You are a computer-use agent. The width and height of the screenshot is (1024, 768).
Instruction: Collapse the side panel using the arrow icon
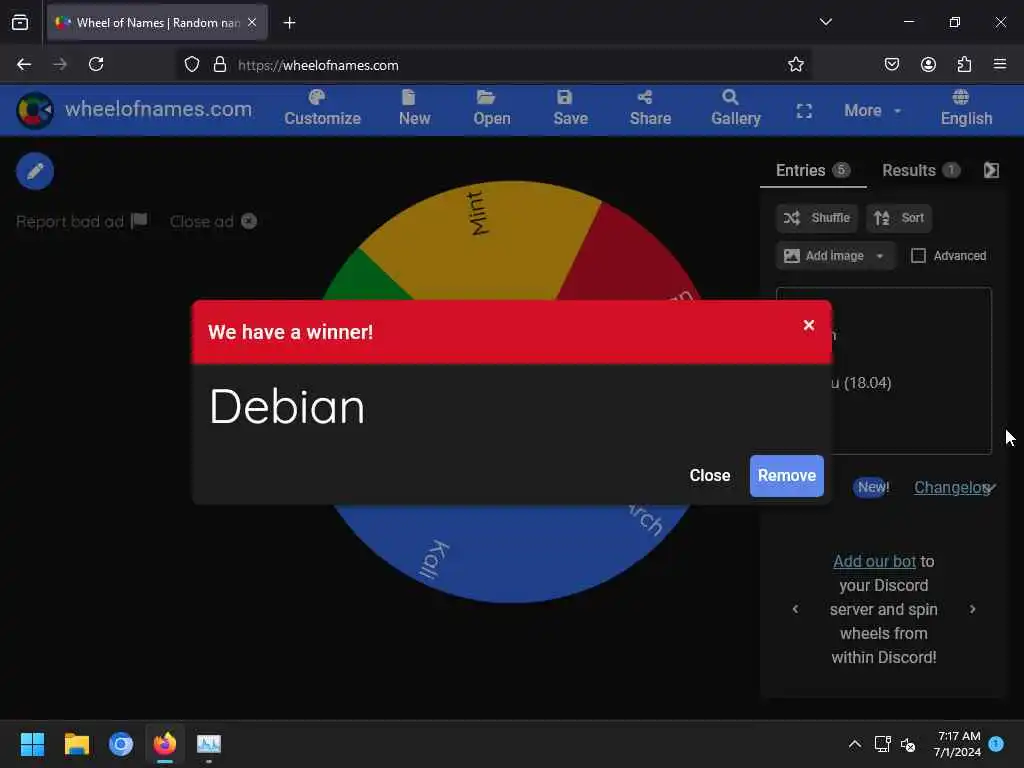[991, 170]
